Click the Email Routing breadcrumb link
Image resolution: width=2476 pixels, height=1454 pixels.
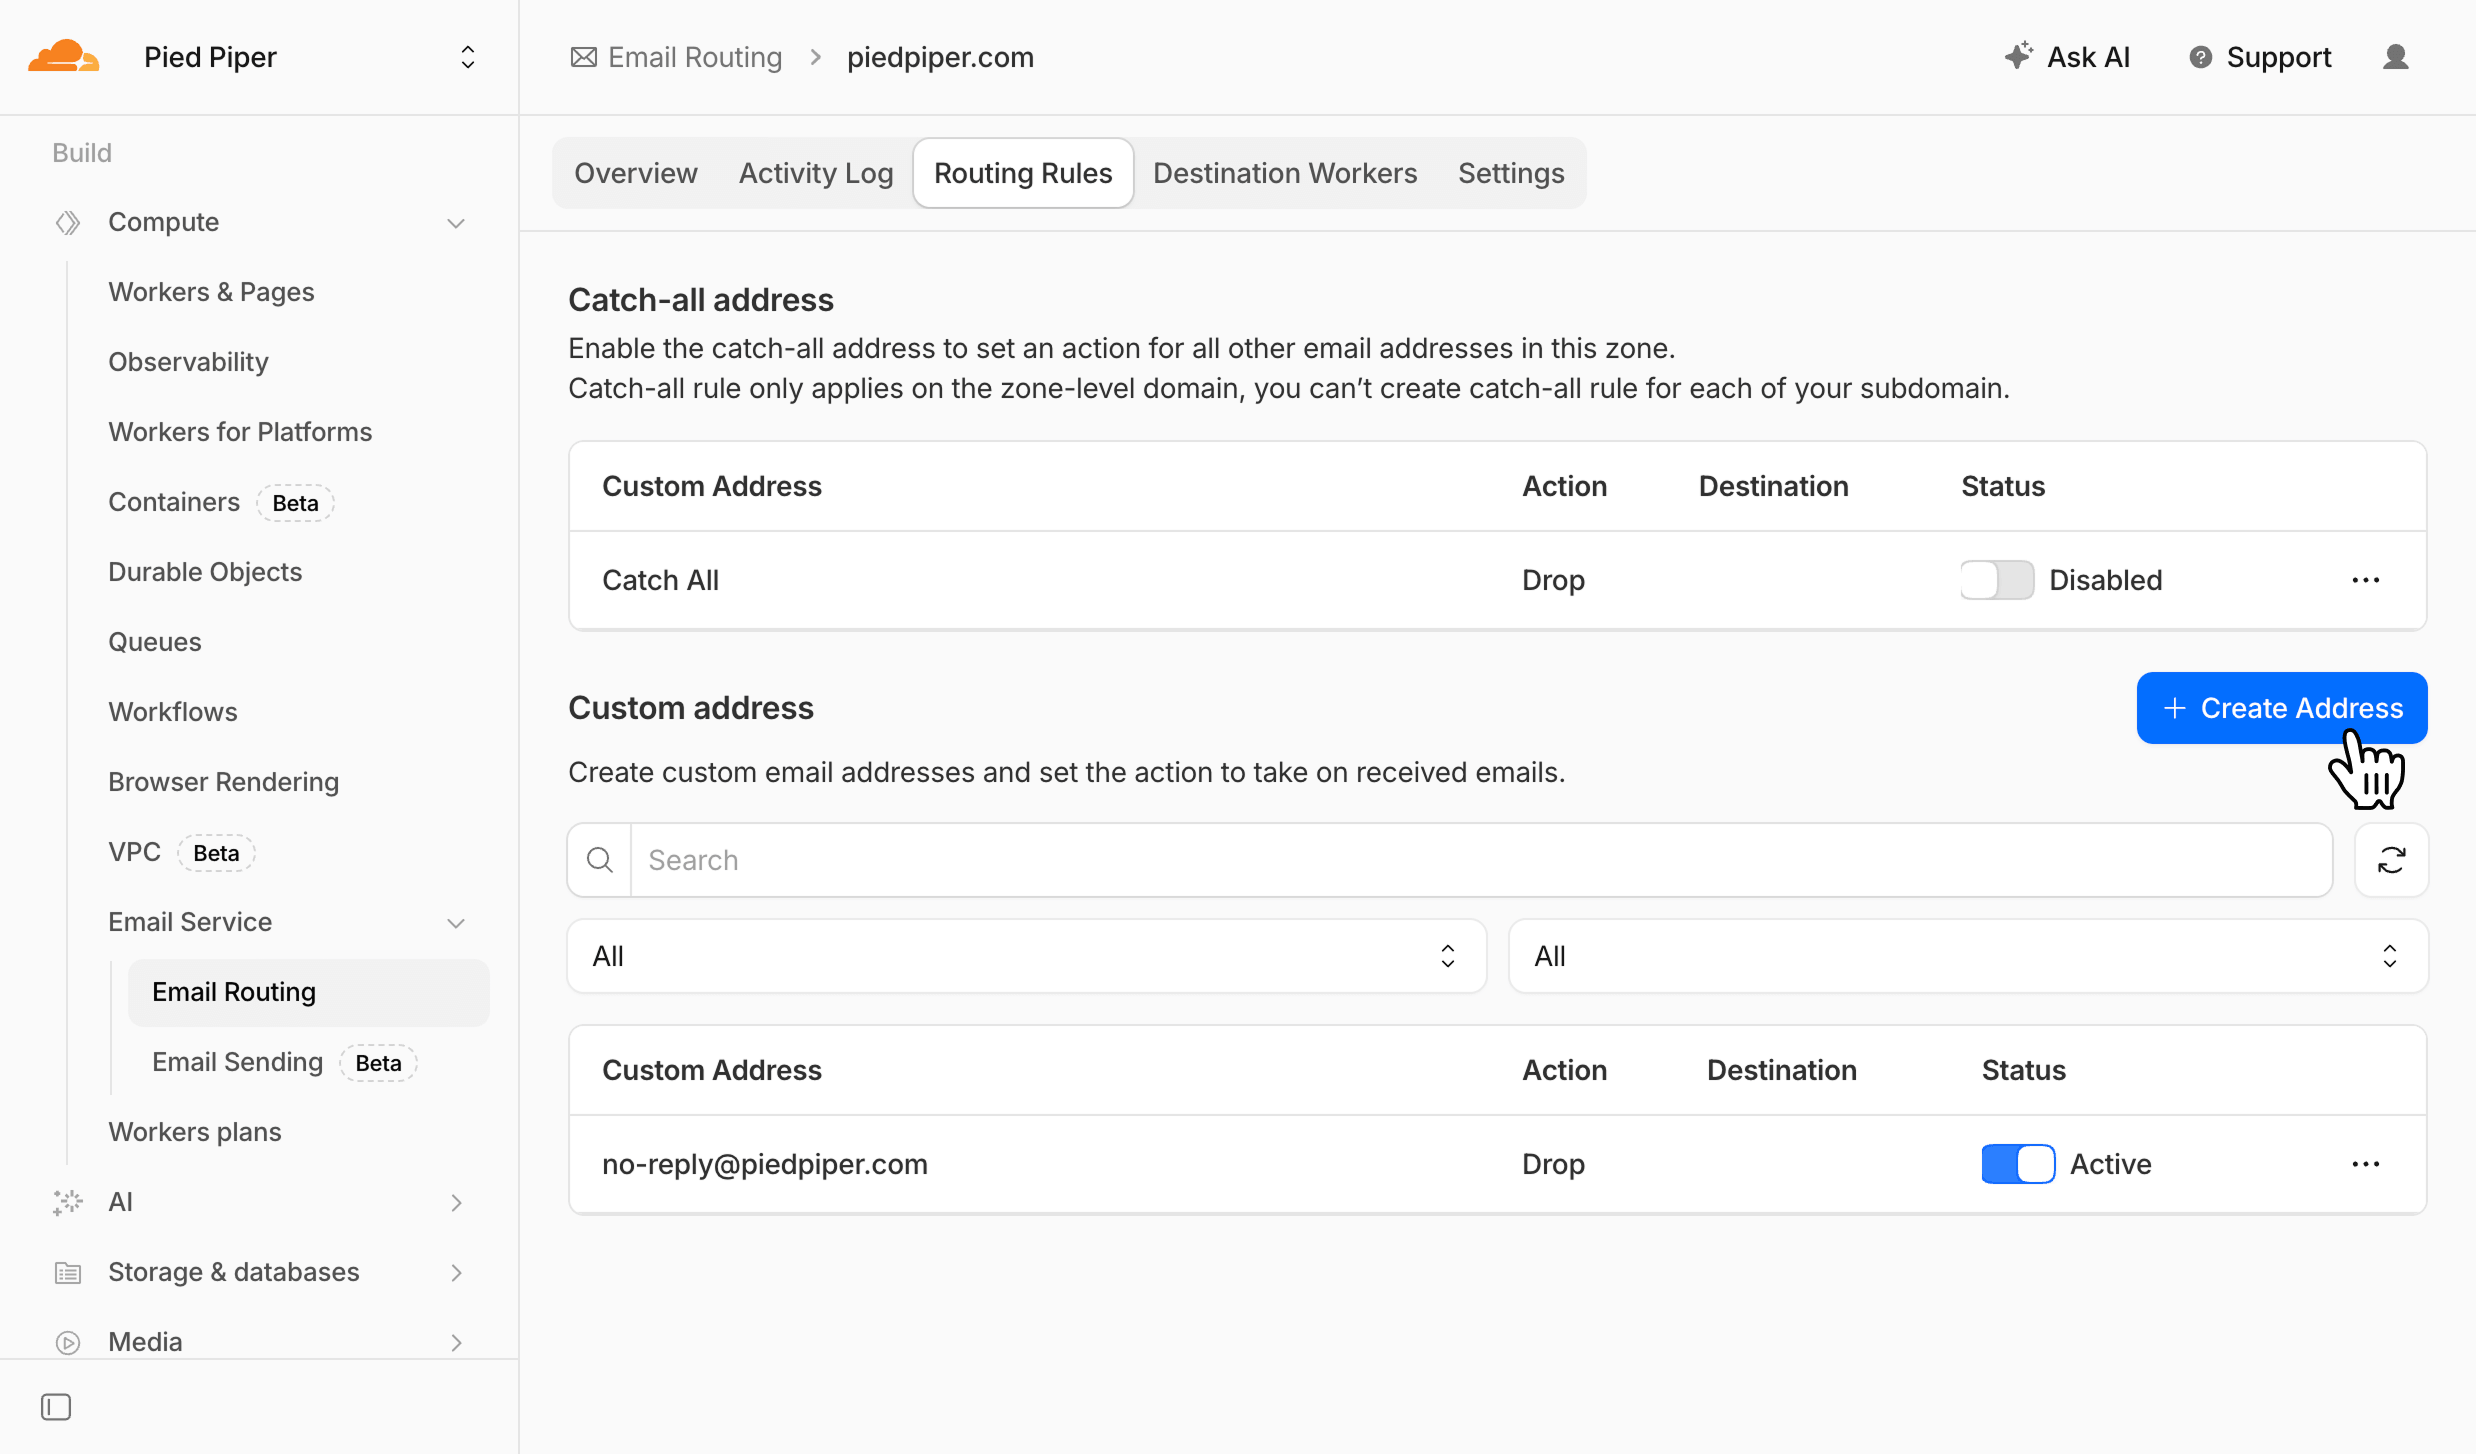[x=694, y=57]
